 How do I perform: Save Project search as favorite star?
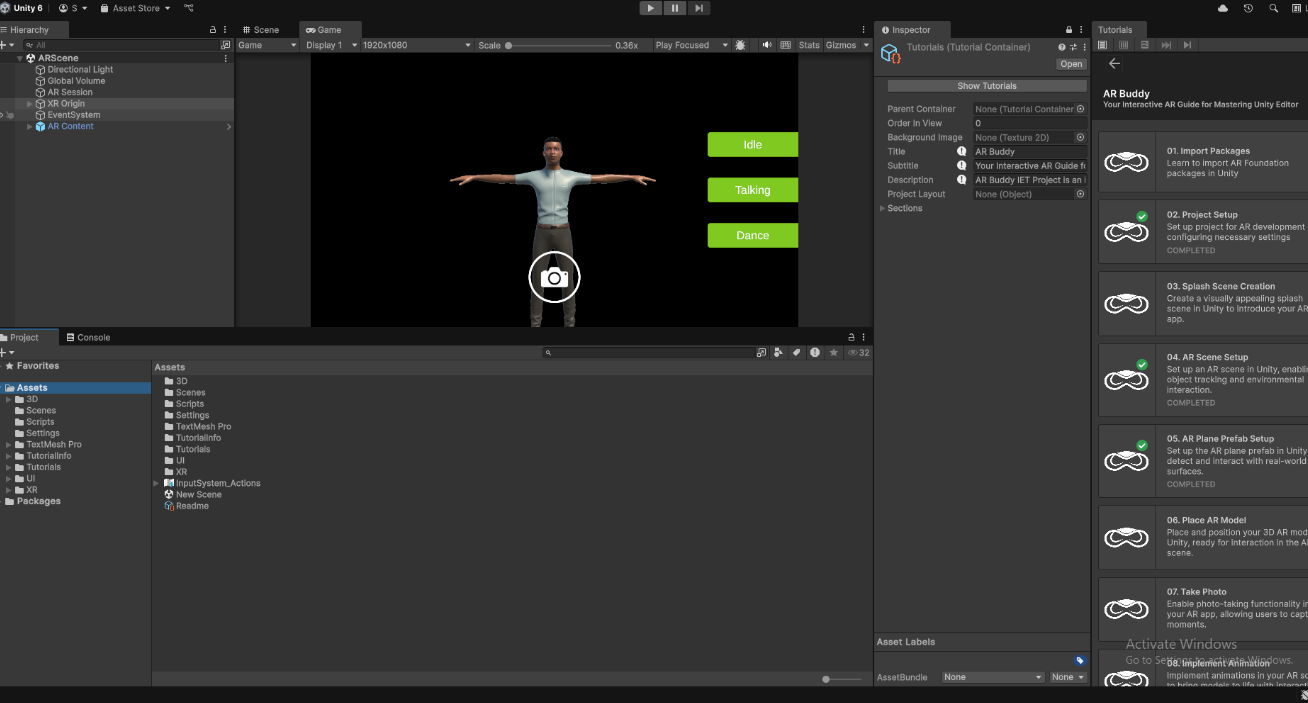(x=833, y=352)
